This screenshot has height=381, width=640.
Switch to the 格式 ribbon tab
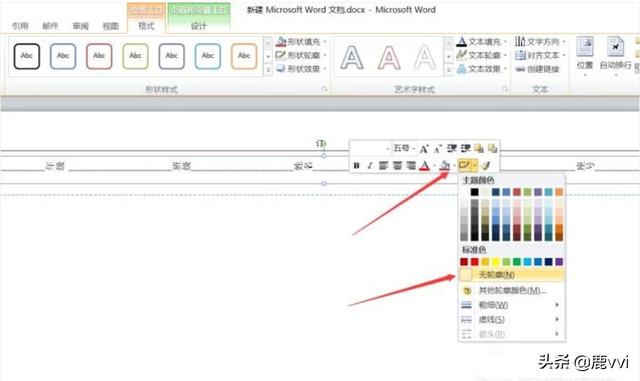point(146,26)
